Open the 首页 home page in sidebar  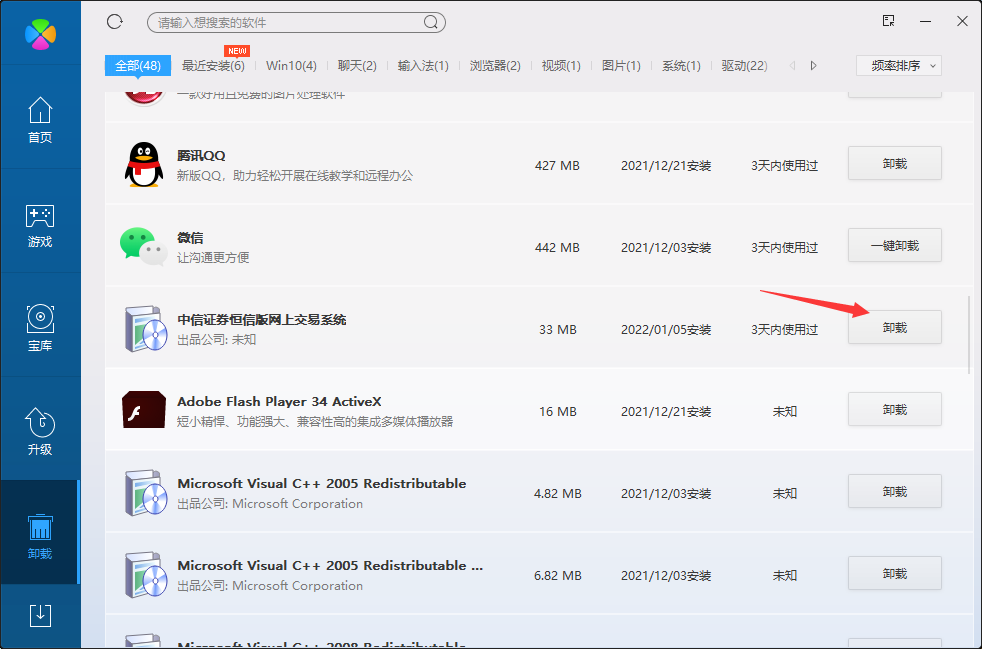click(40, 119)
